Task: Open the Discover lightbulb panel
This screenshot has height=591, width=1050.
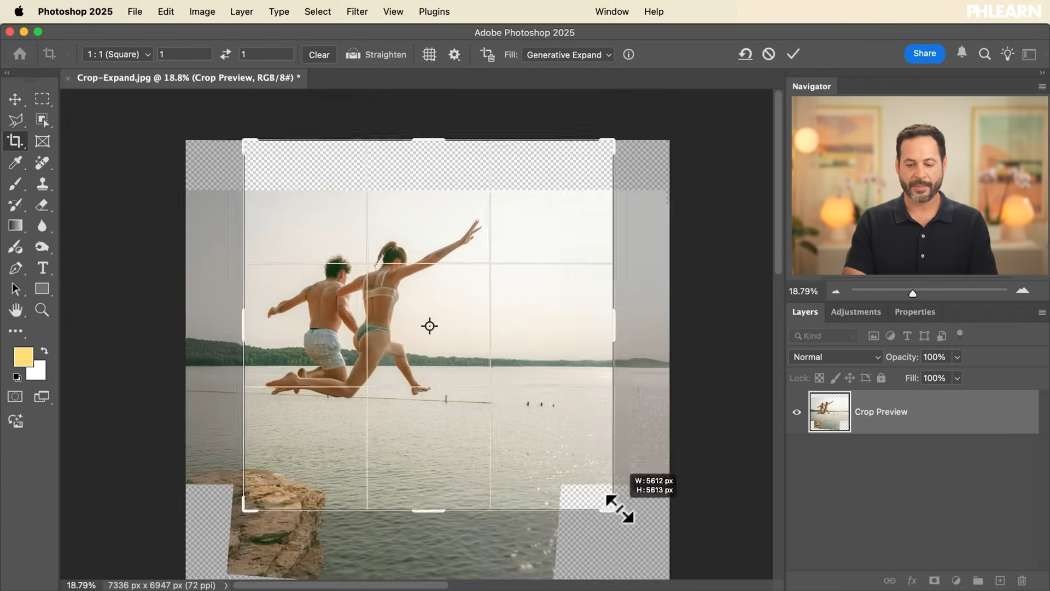Action: 1007,54
